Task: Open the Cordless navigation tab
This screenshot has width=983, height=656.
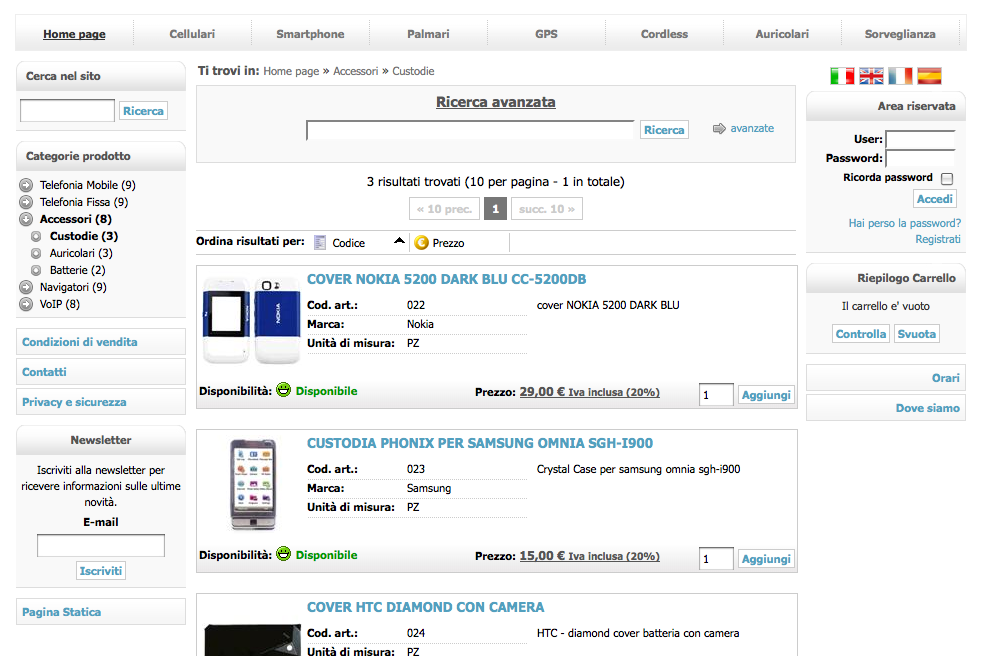Action: [664, 34]
